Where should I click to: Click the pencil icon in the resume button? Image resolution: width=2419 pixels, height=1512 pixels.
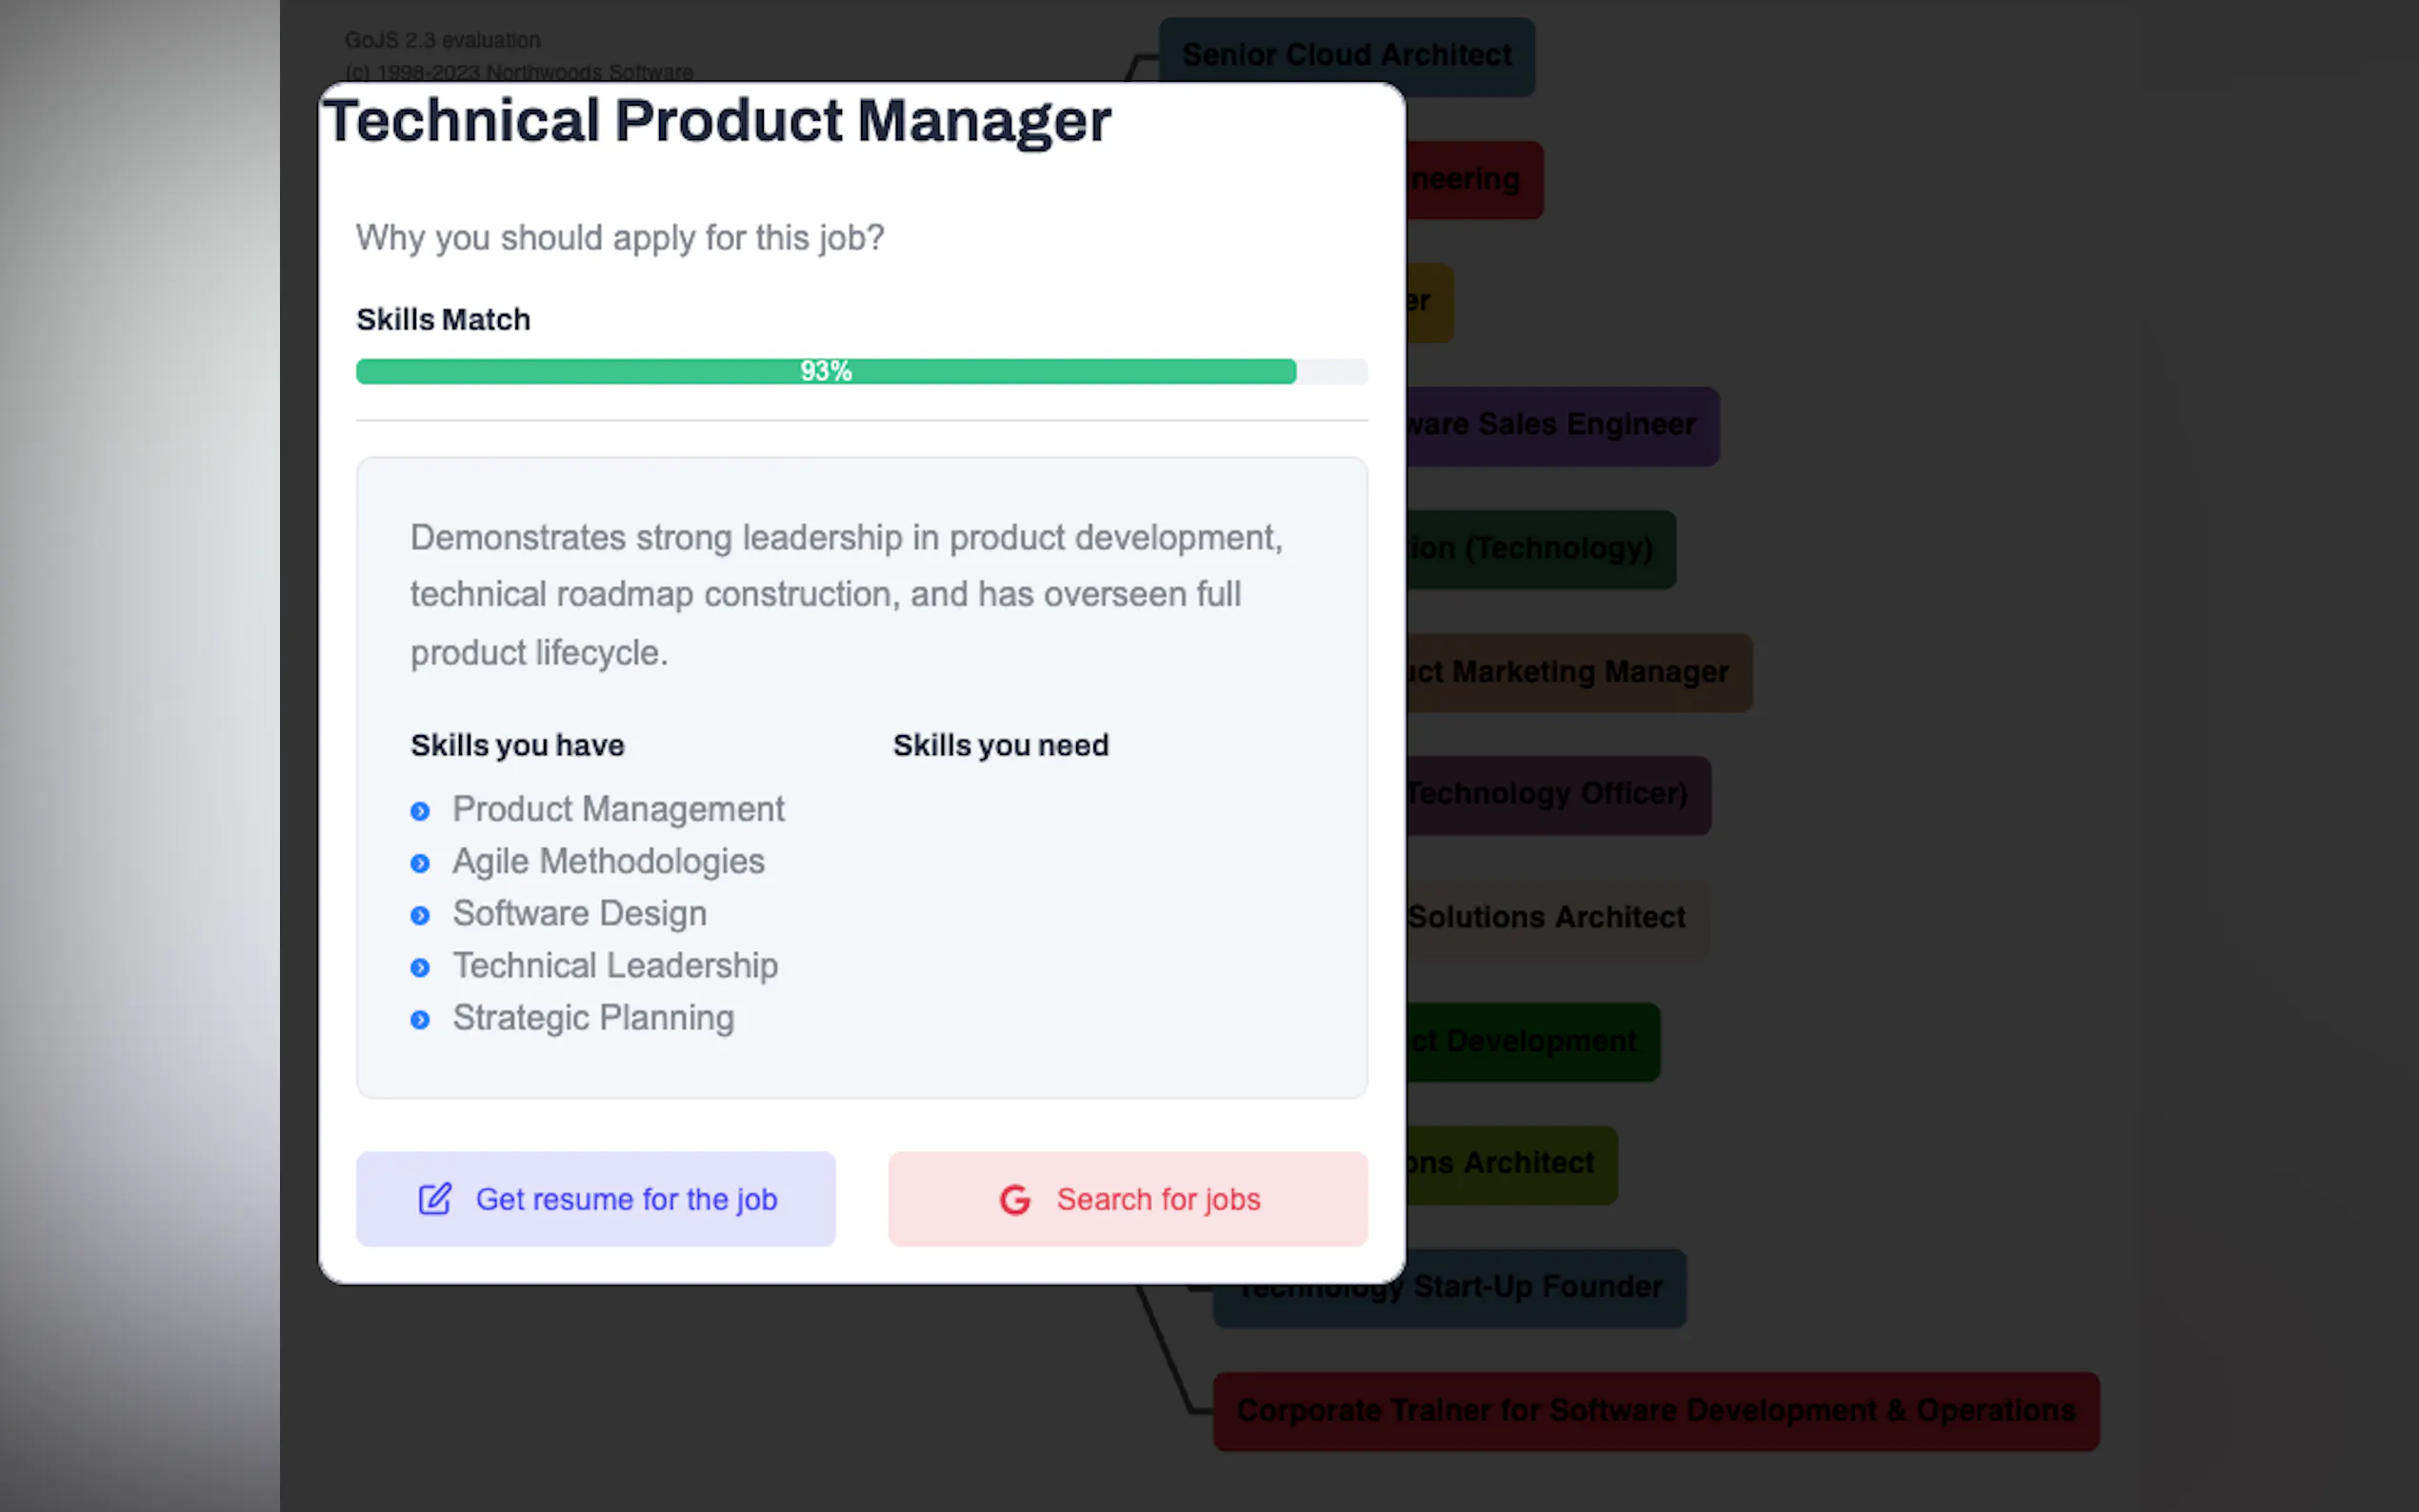coord(435,1198)
